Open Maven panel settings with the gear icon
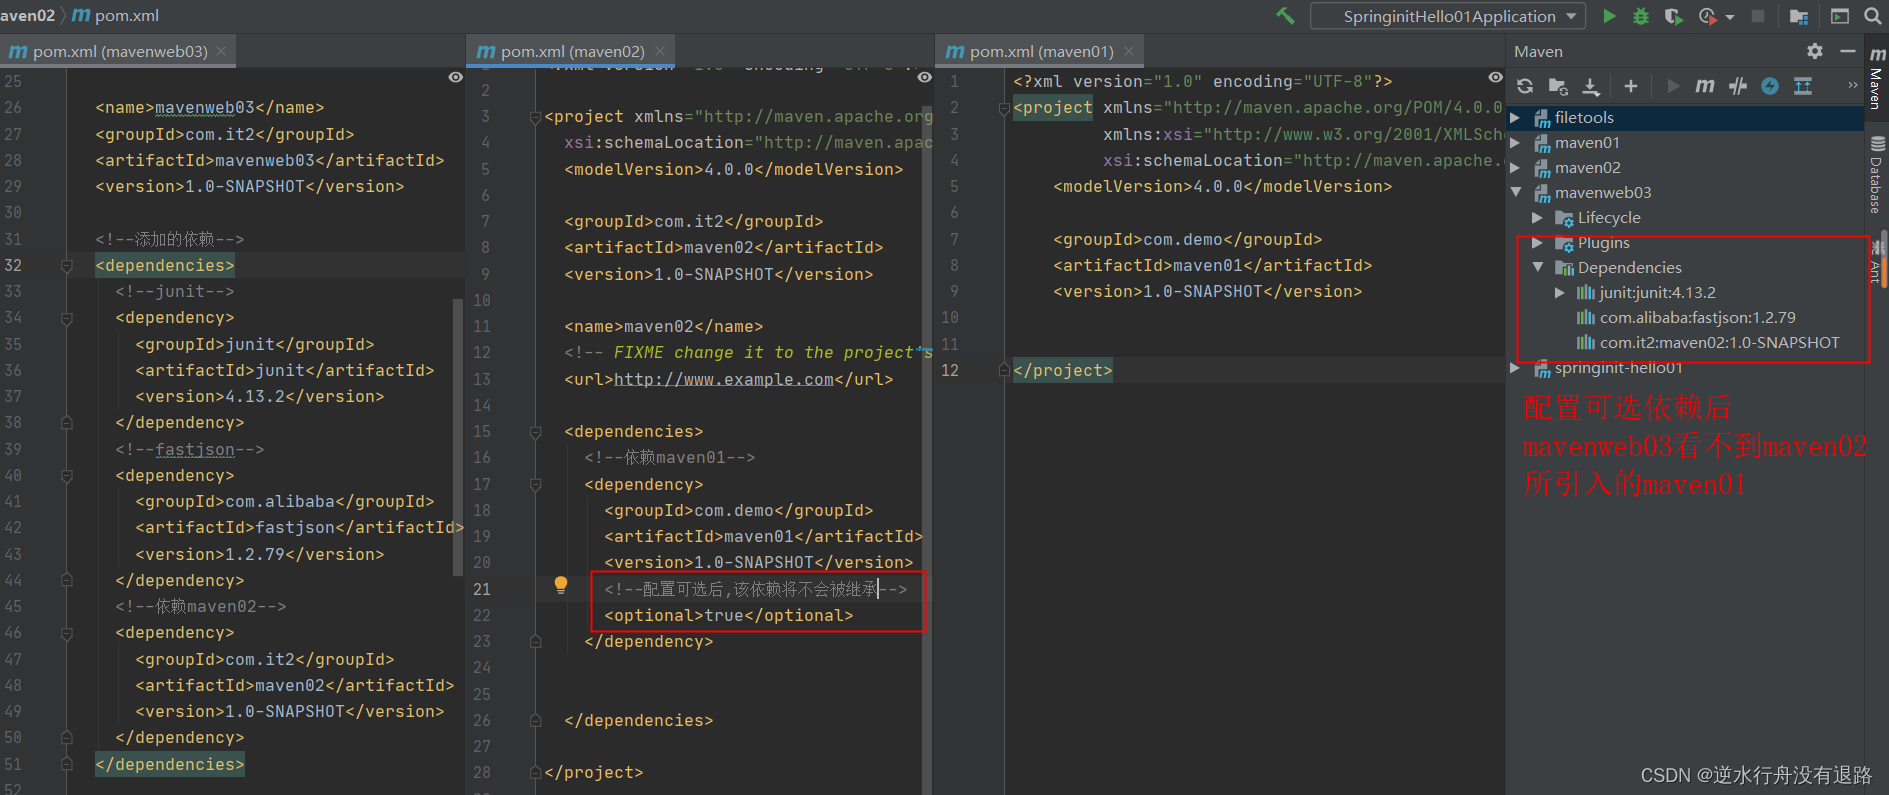Screen dimensions: 1889x795 (1815, 51)
